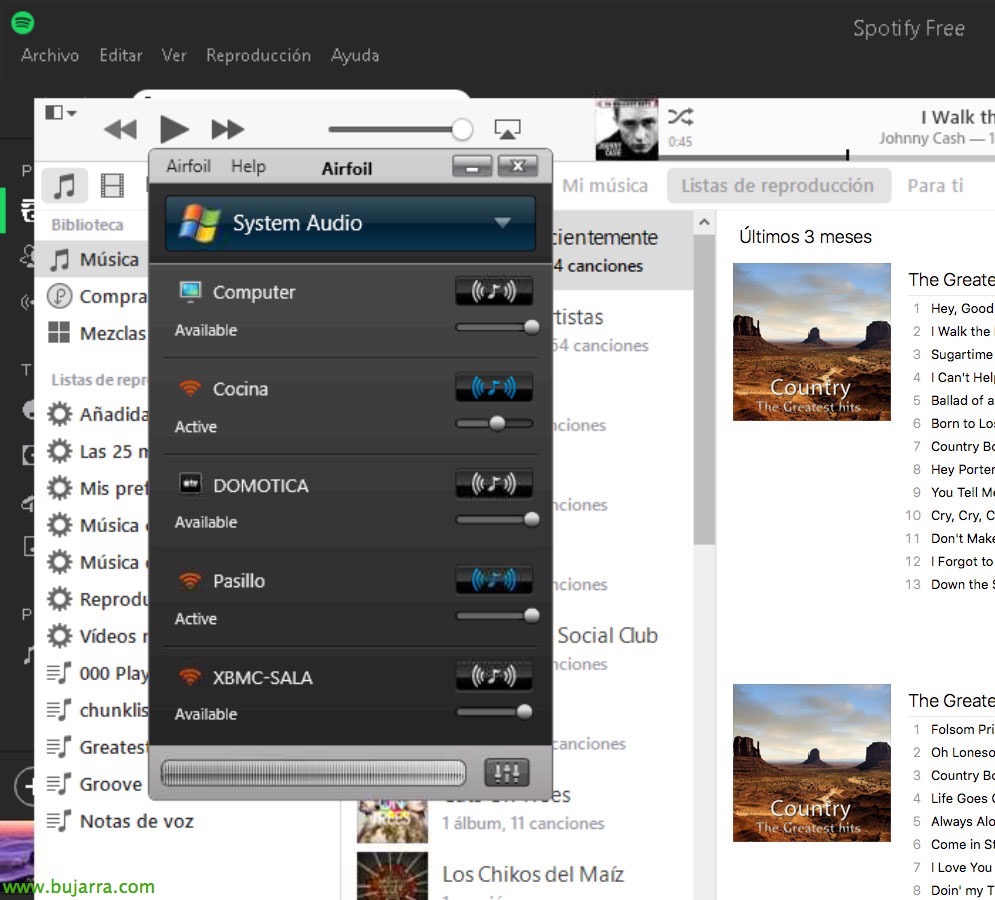995x900 pixels.
Task: Select track 2 I Walk the
Action: pos(952,331)
